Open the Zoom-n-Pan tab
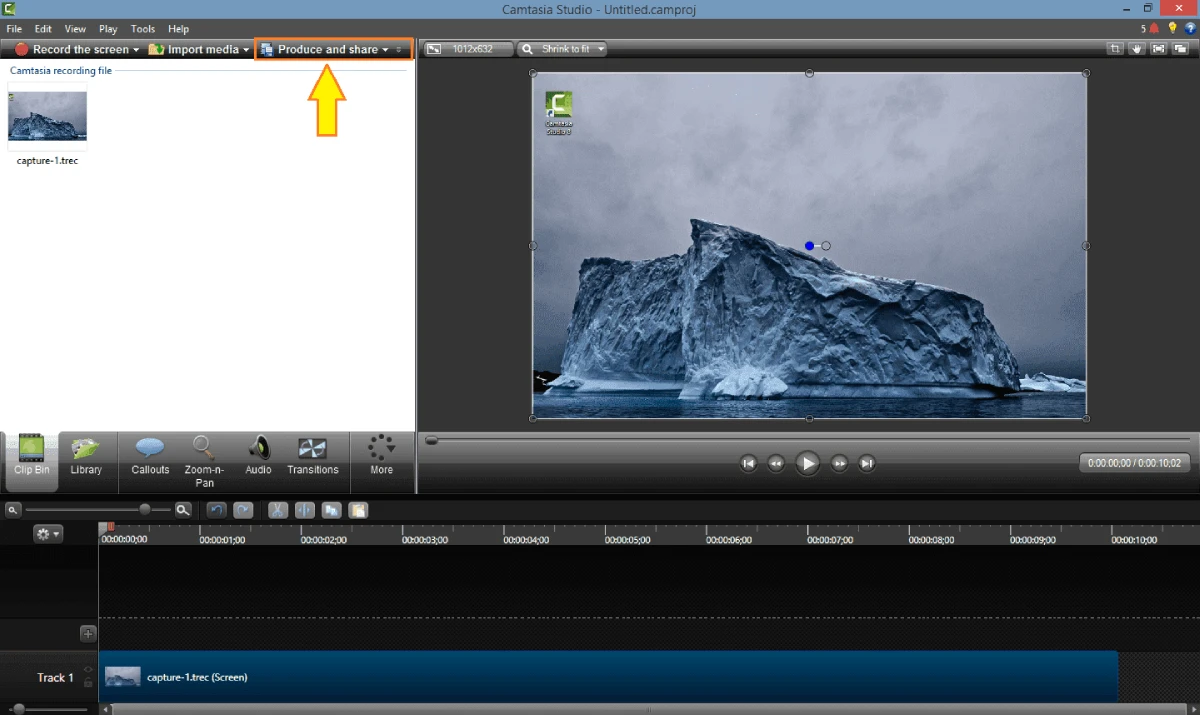The height and width of the screenshot is (715, 1200). [204, 461]
